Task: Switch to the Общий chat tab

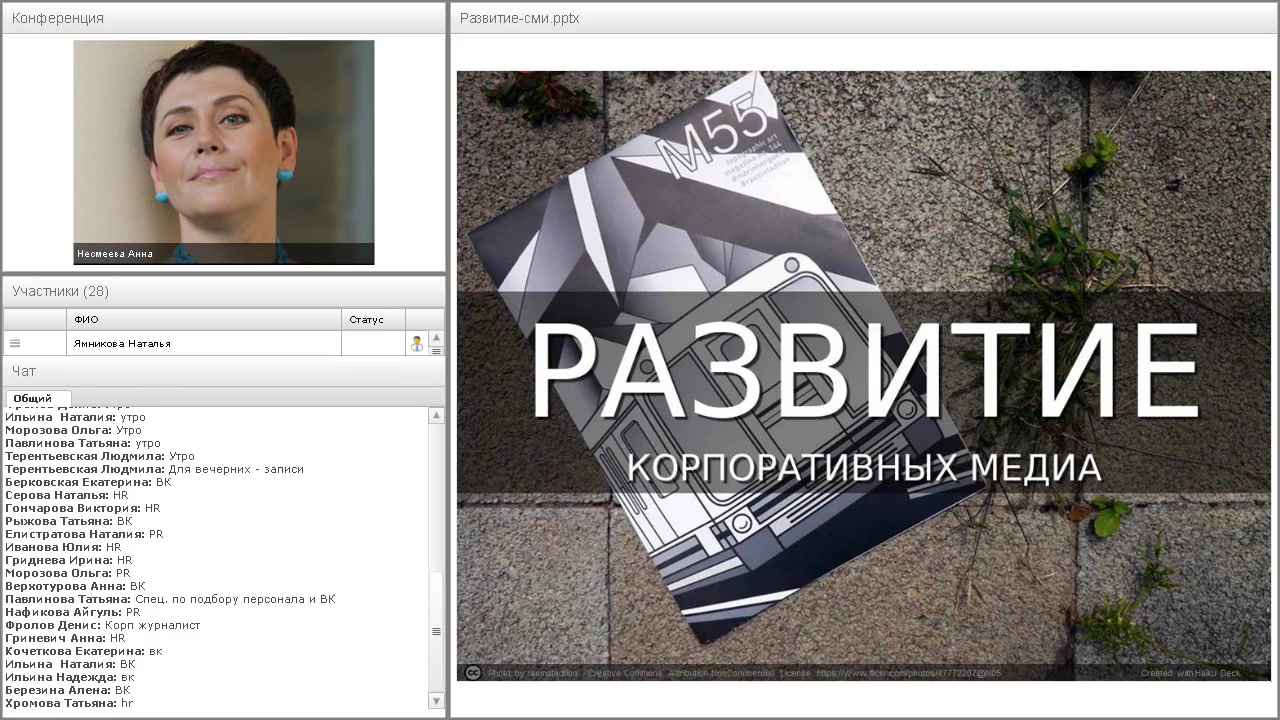Action: click(32, 398)
